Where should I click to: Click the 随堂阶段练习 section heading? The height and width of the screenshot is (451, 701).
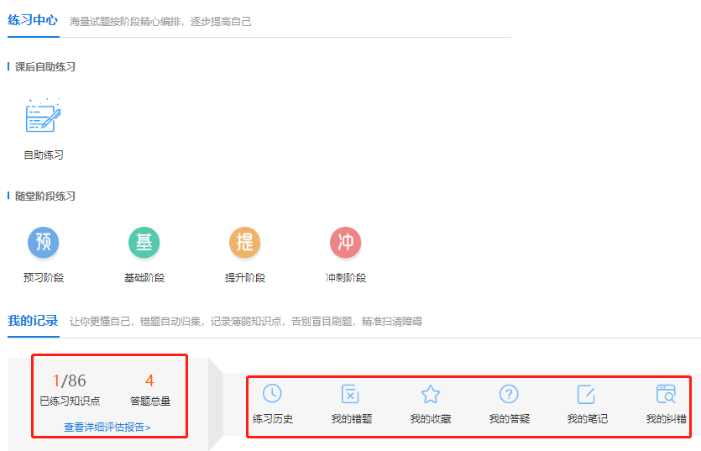45,196
